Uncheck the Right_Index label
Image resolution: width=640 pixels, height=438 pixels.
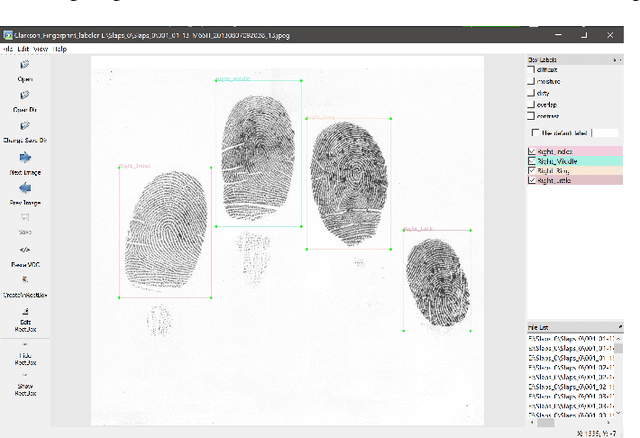[532, 151]
